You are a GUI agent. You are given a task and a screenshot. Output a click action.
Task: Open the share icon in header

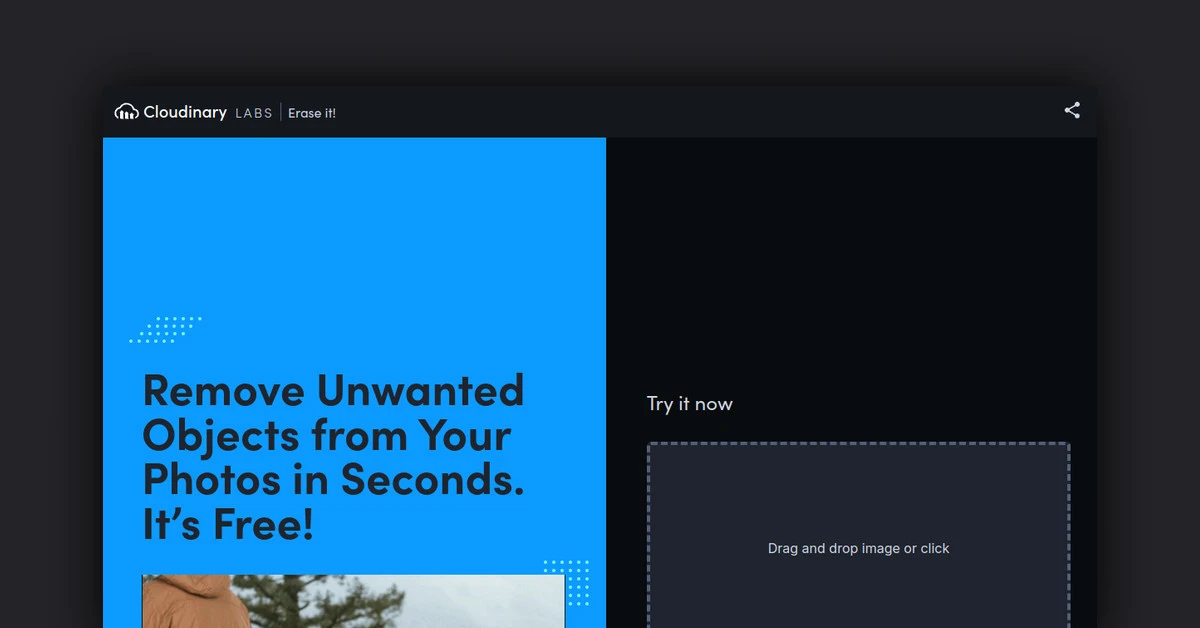tap(1072, 111)
